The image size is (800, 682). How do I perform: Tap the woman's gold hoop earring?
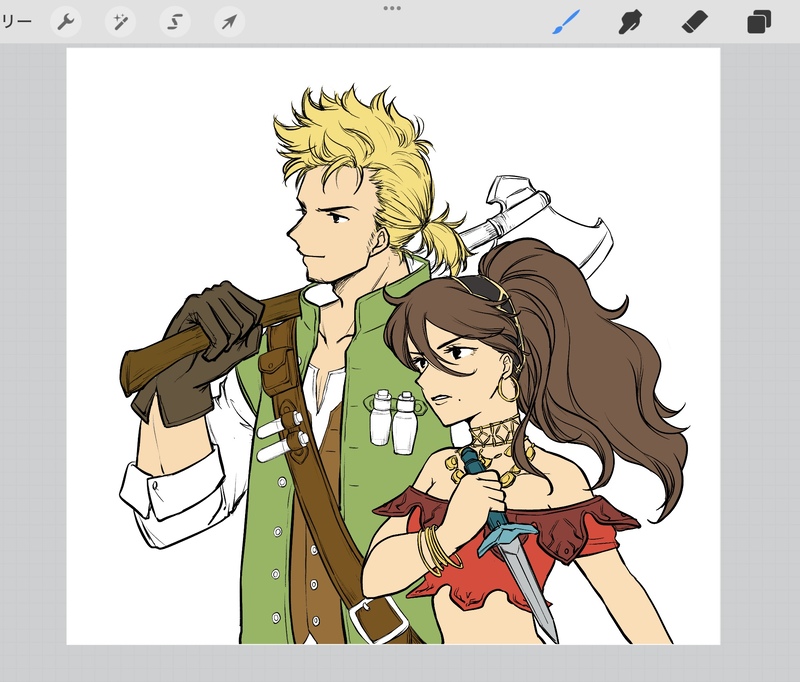pos(508,387)
